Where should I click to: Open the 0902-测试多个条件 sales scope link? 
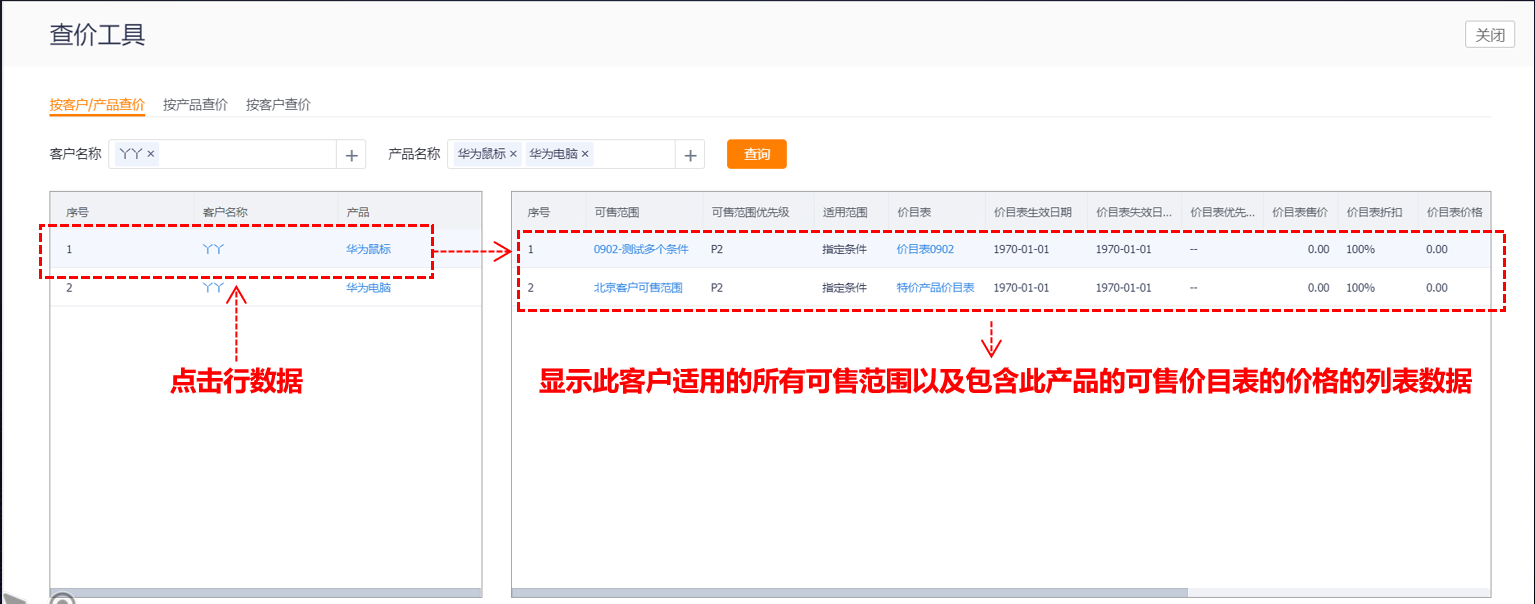[640, 249]
